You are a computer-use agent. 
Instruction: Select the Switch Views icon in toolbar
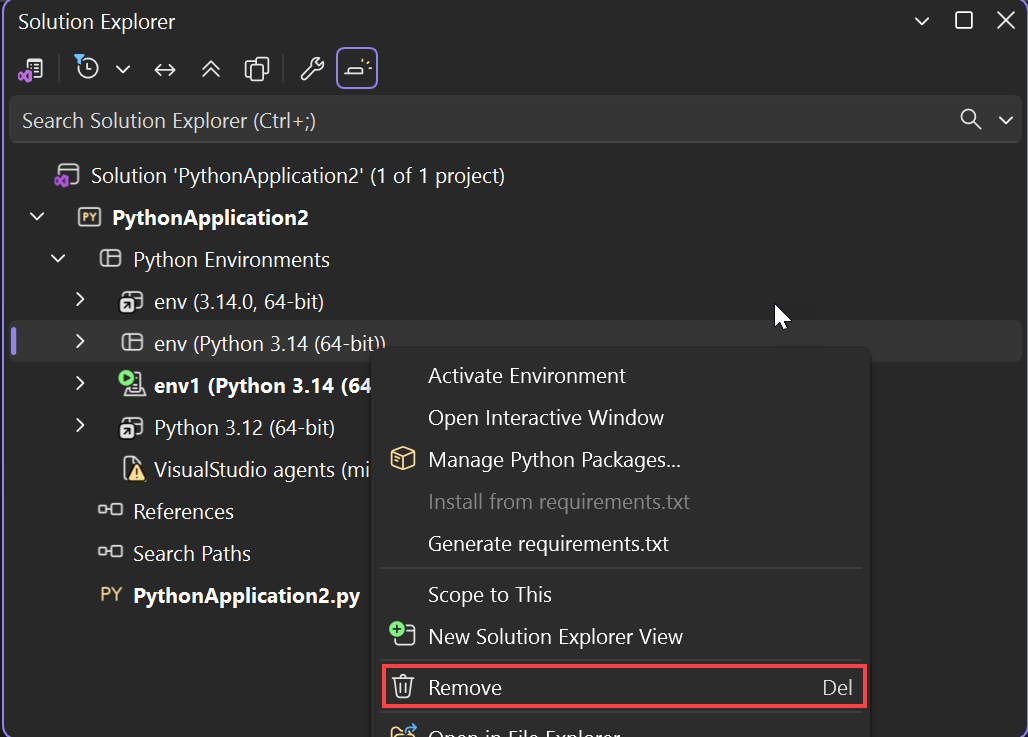pos(31,68)
